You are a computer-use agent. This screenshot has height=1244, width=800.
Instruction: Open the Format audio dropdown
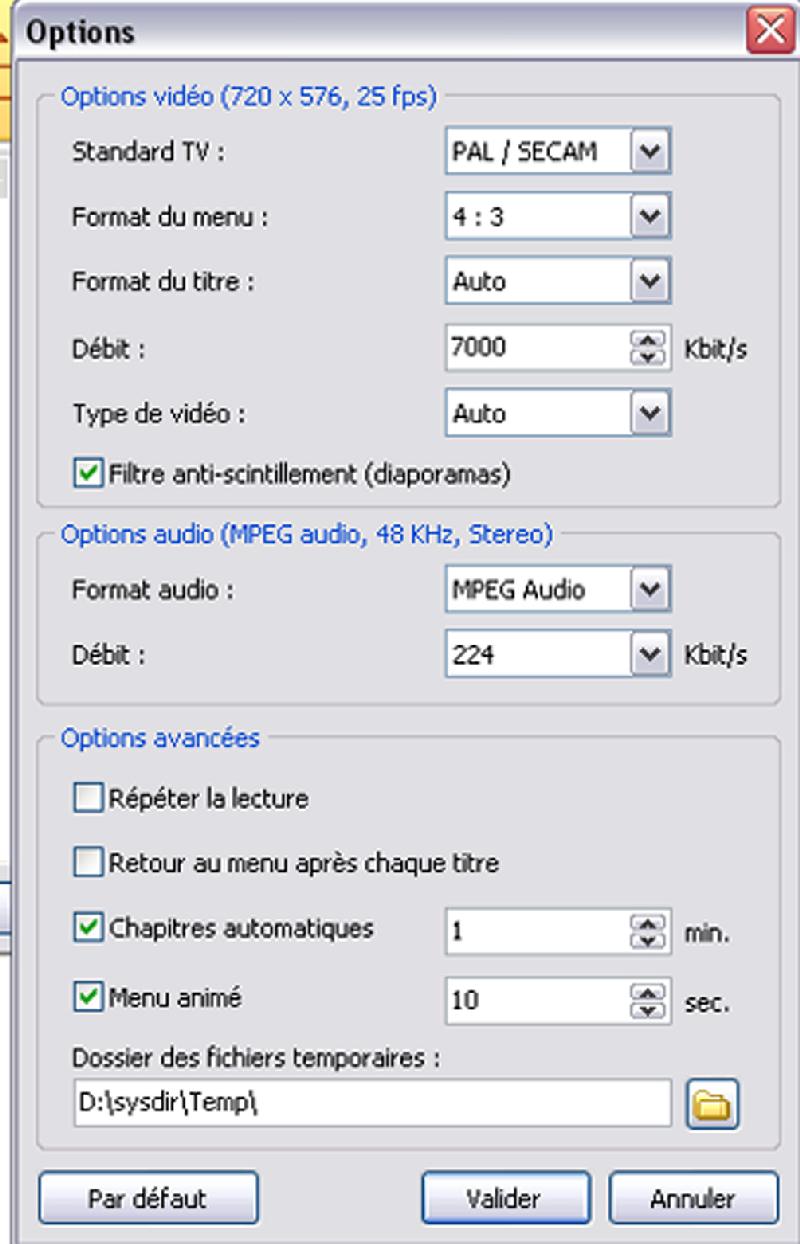click(x=650, y=590)
